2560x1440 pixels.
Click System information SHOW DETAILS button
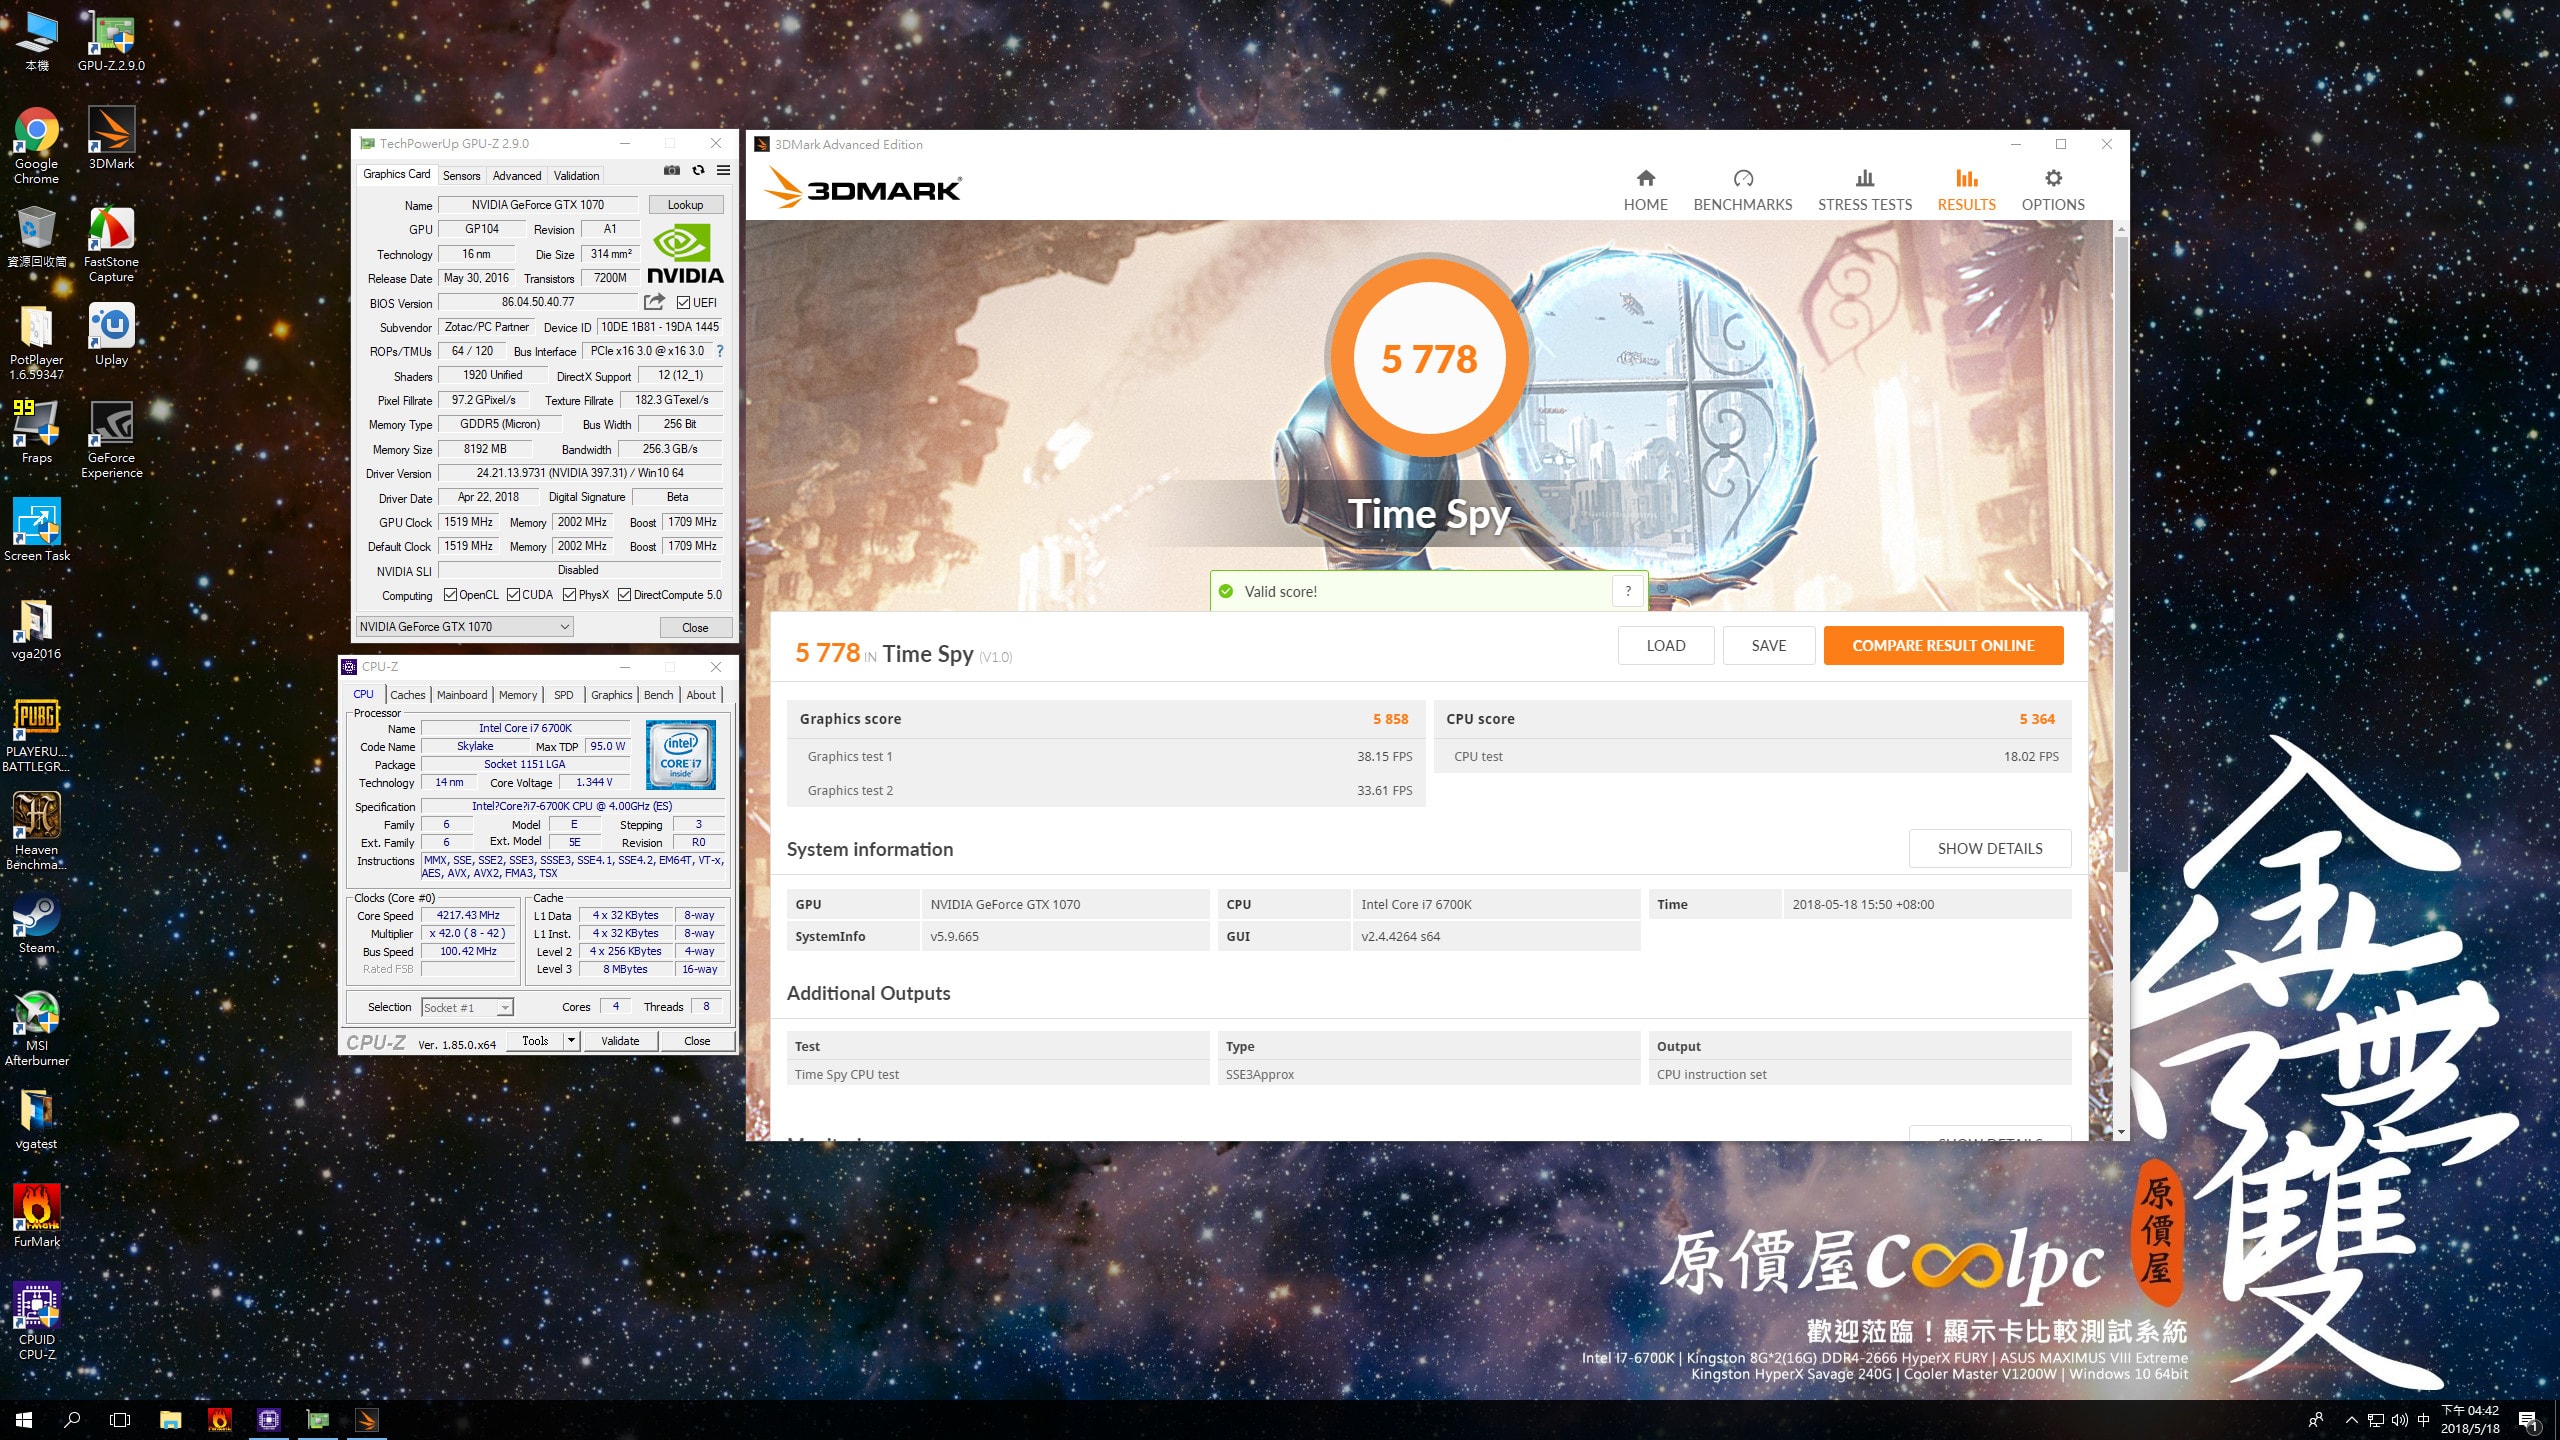click(1990, 849)
